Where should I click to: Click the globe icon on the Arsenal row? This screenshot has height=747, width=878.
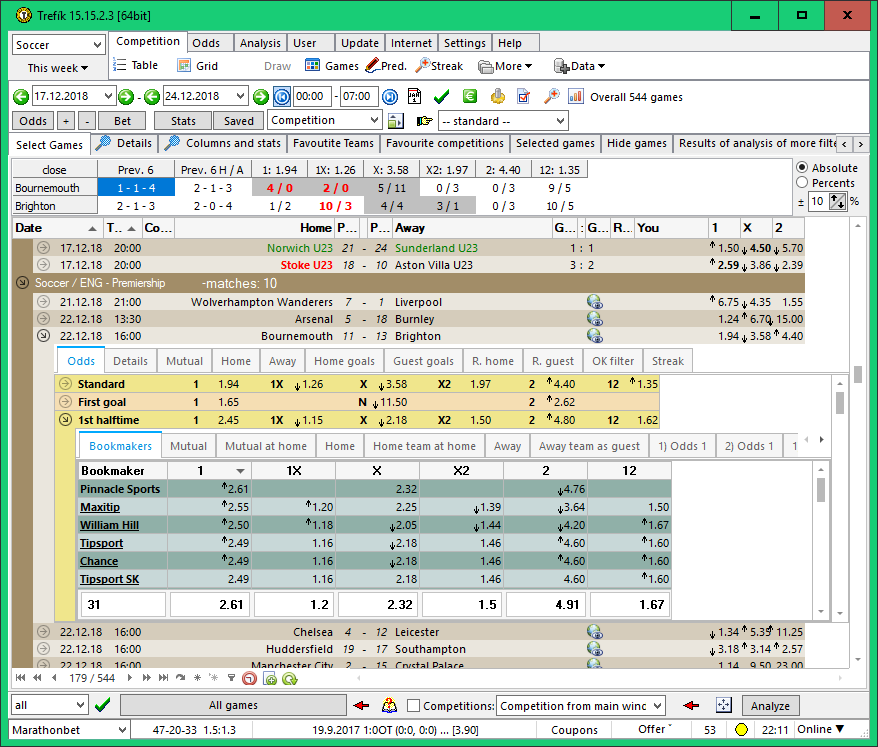coord(595,319)
